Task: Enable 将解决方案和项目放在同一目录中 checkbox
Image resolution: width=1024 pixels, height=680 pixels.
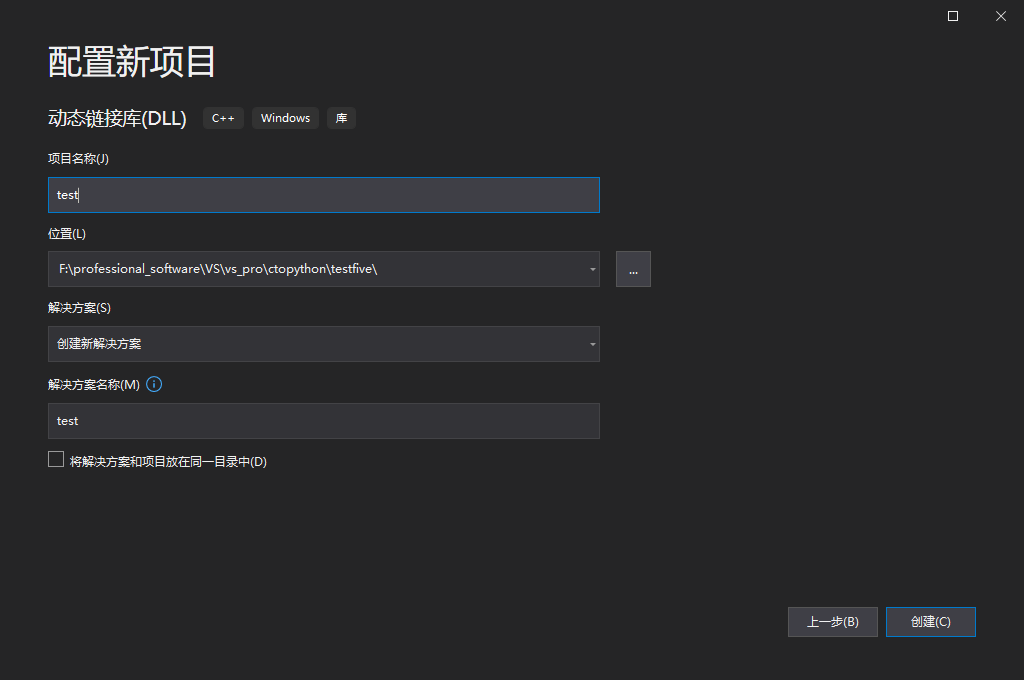Action: [56, 458]
